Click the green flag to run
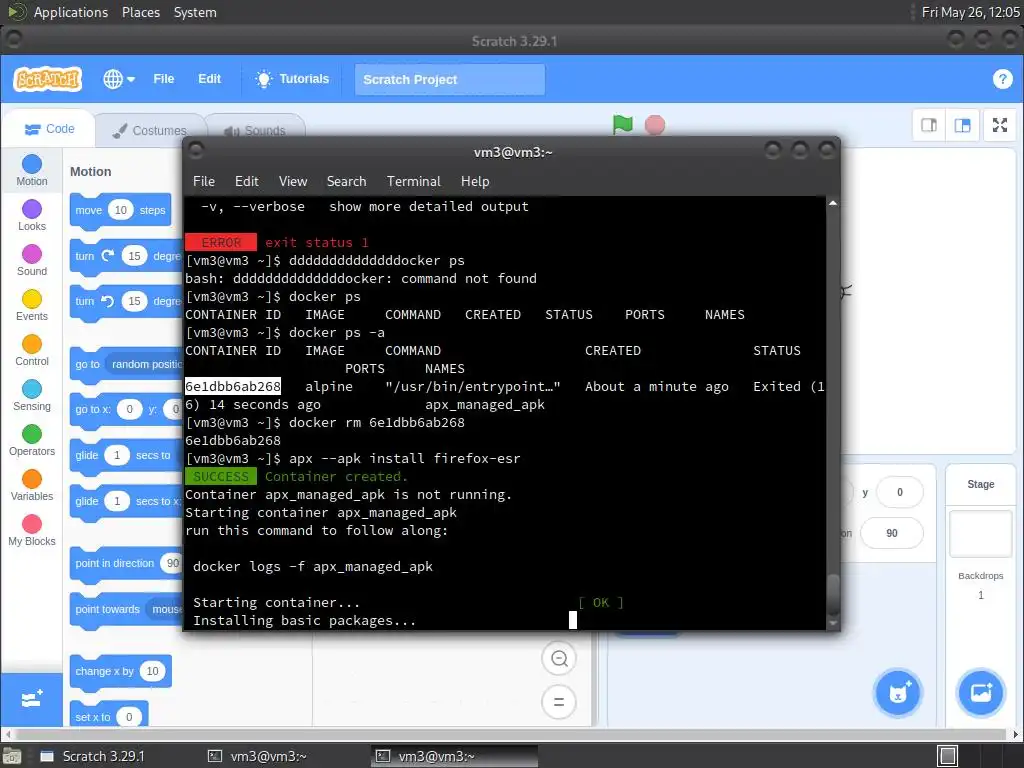Viewport: 1024px width, 768px height. tap(622, 124)
